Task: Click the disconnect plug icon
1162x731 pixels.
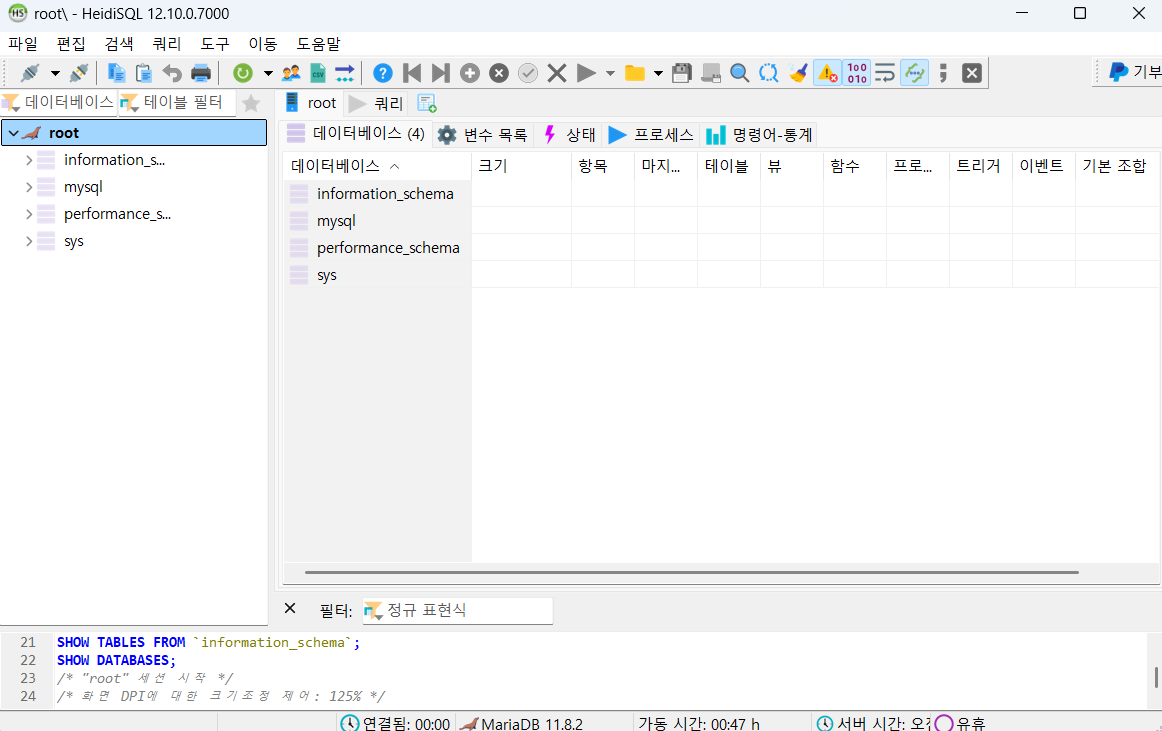Action: tap(79, 73)
